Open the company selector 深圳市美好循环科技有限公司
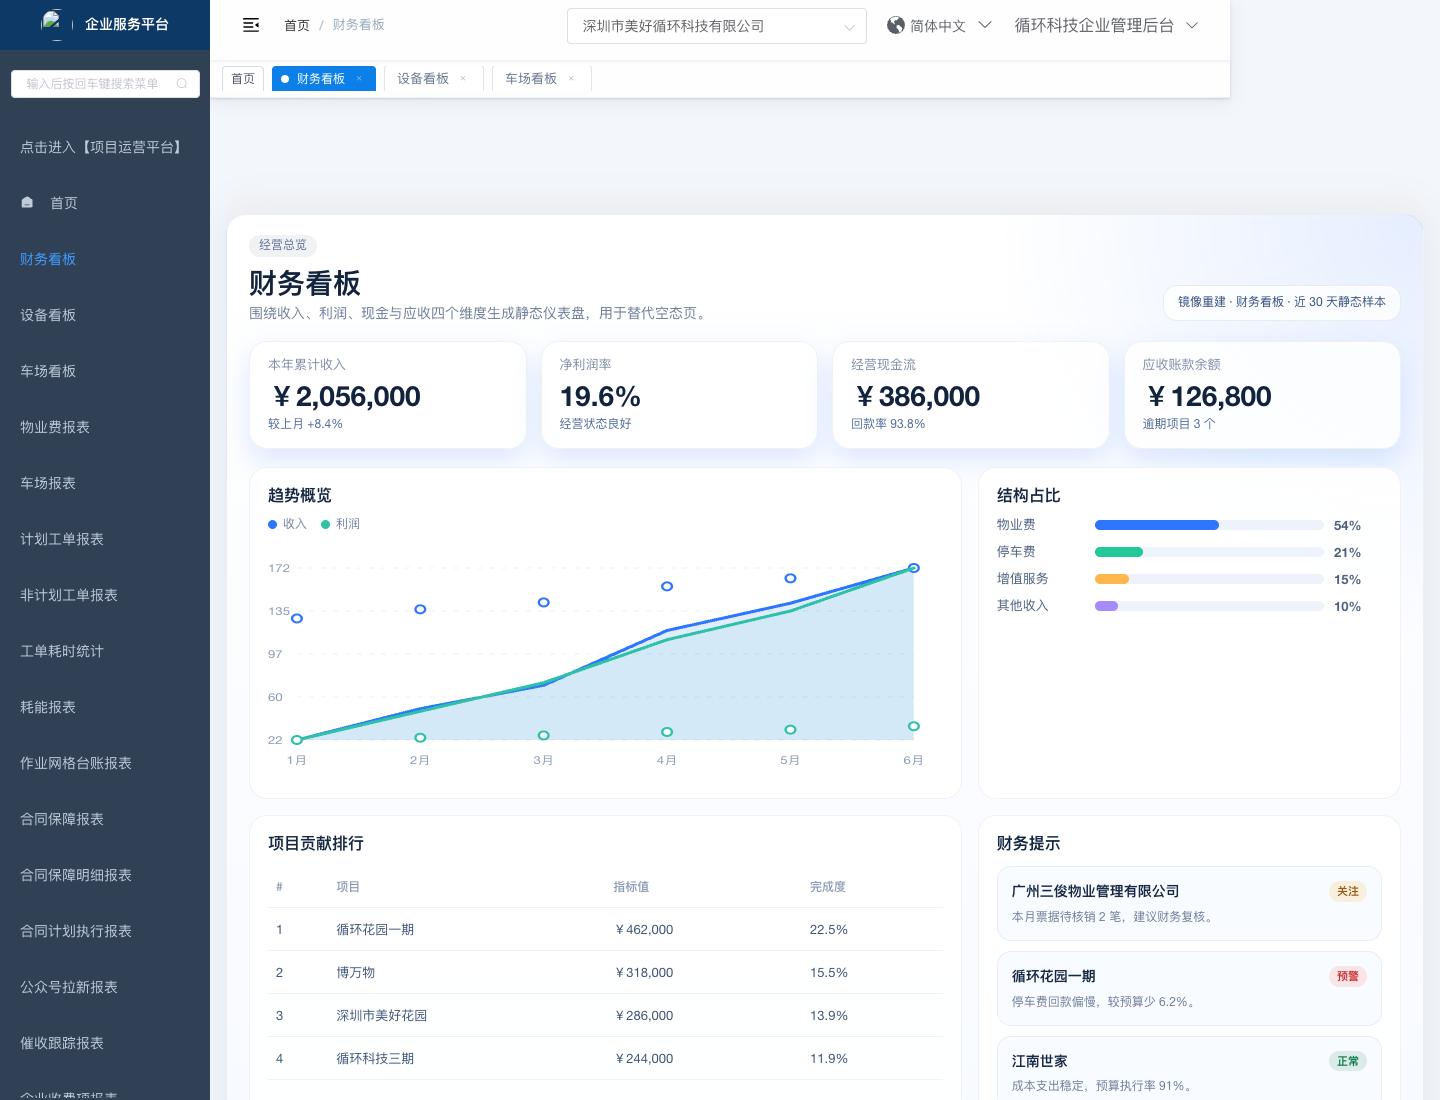 717,26
